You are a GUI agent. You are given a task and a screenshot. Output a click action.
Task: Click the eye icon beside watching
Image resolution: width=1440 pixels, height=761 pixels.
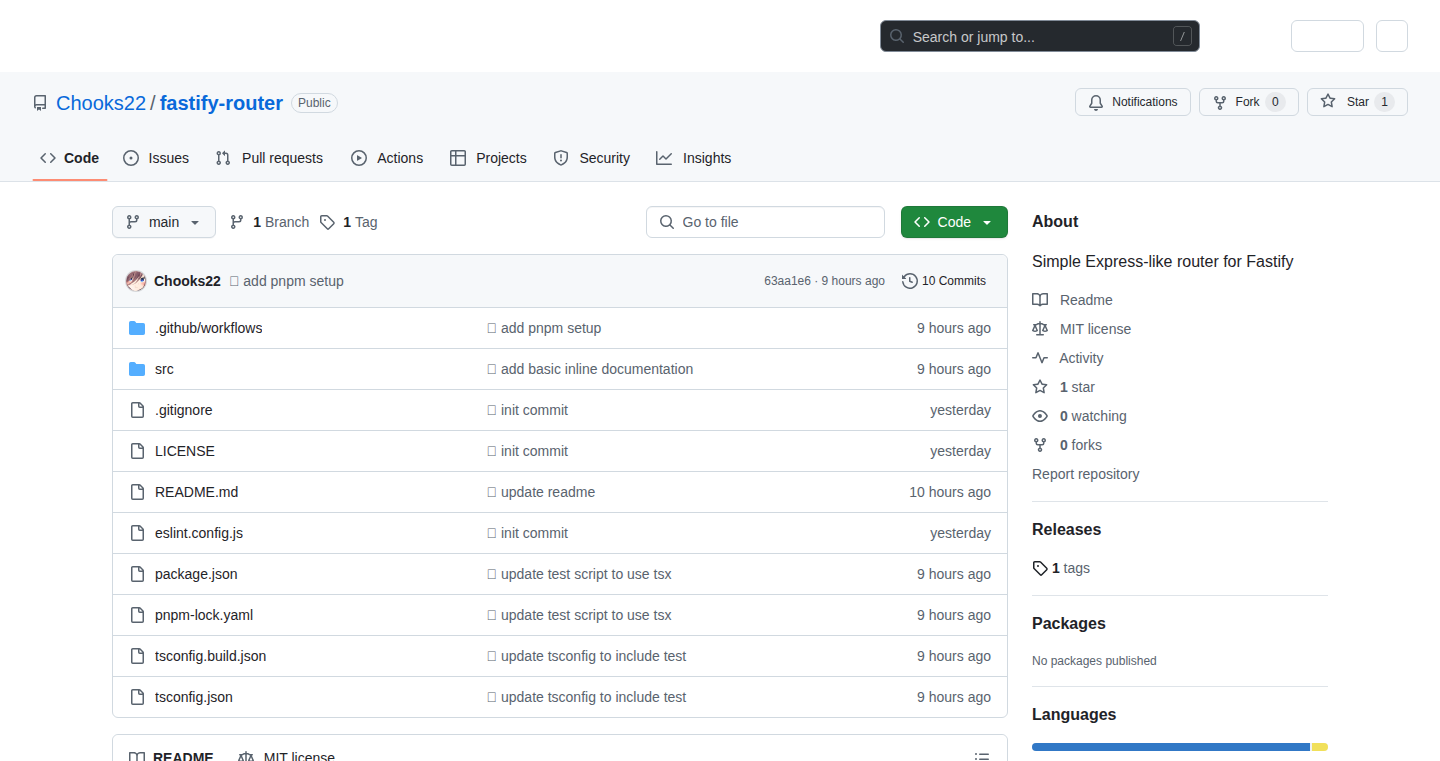point(1040,416)
